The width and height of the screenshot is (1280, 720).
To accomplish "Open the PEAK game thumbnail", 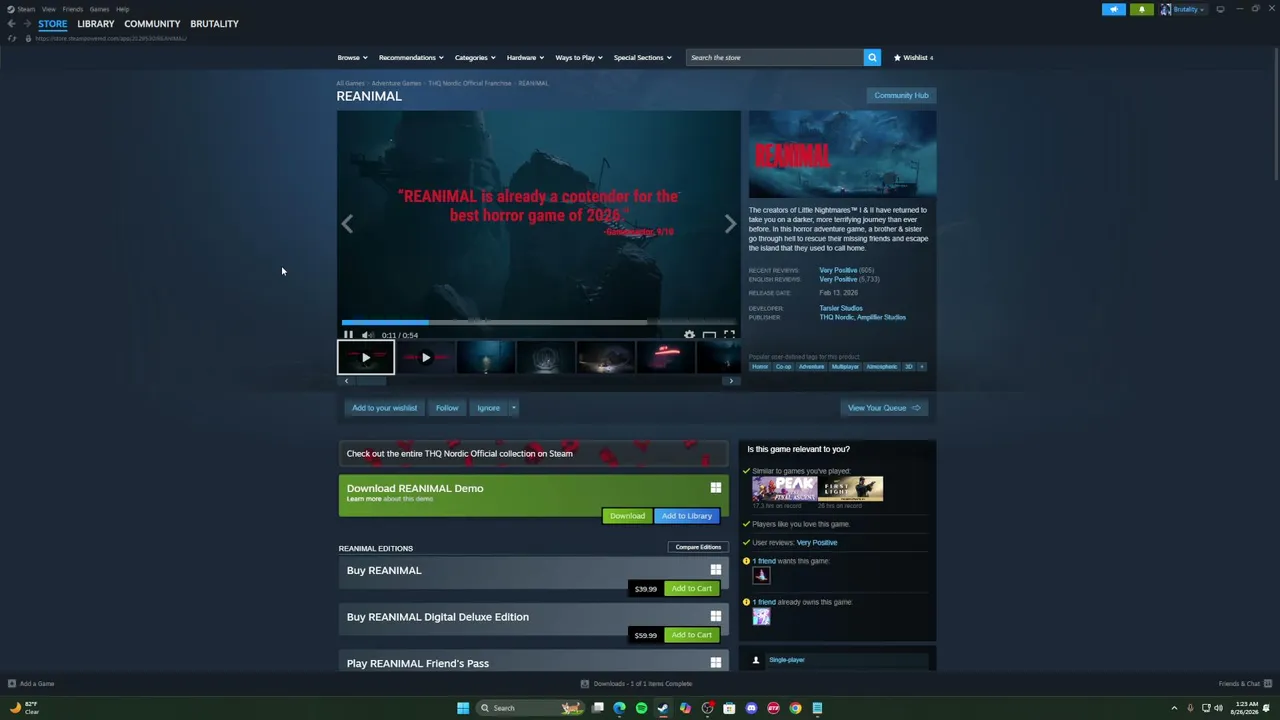I will coord(785,488).
